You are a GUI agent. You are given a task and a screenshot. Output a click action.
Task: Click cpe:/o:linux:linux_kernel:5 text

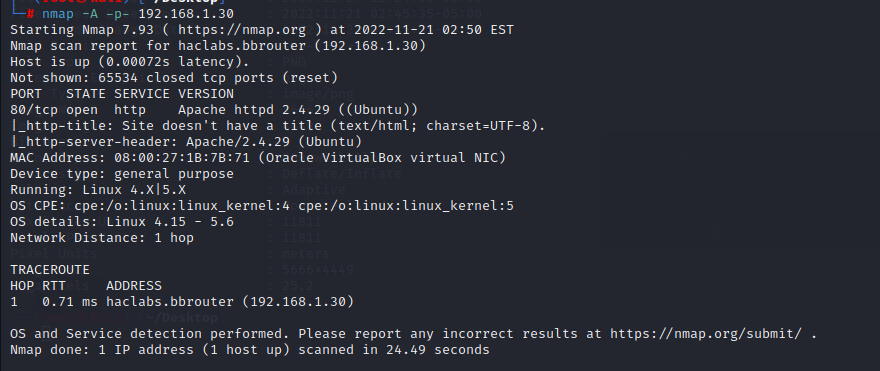click(406, 206)
